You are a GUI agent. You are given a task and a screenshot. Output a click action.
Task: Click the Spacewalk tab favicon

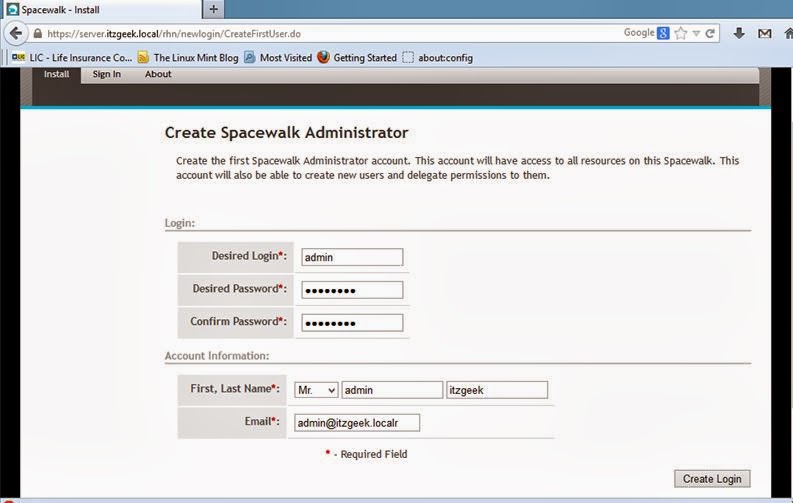[13, 10]
